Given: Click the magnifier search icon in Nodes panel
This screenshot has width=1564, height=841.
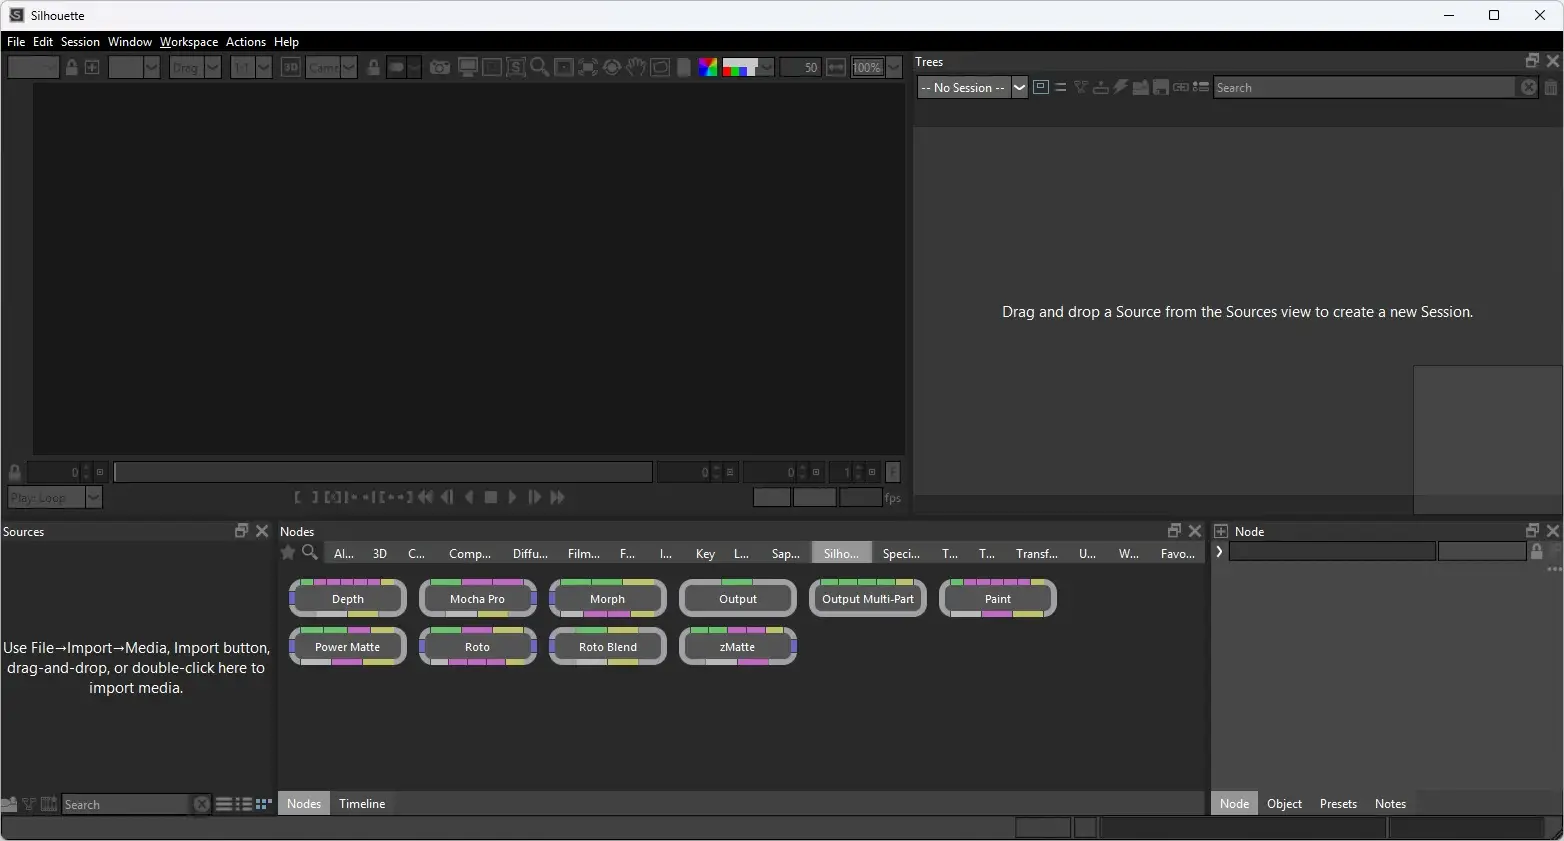Looking at the screenshot, I should [x=310, y=552].
